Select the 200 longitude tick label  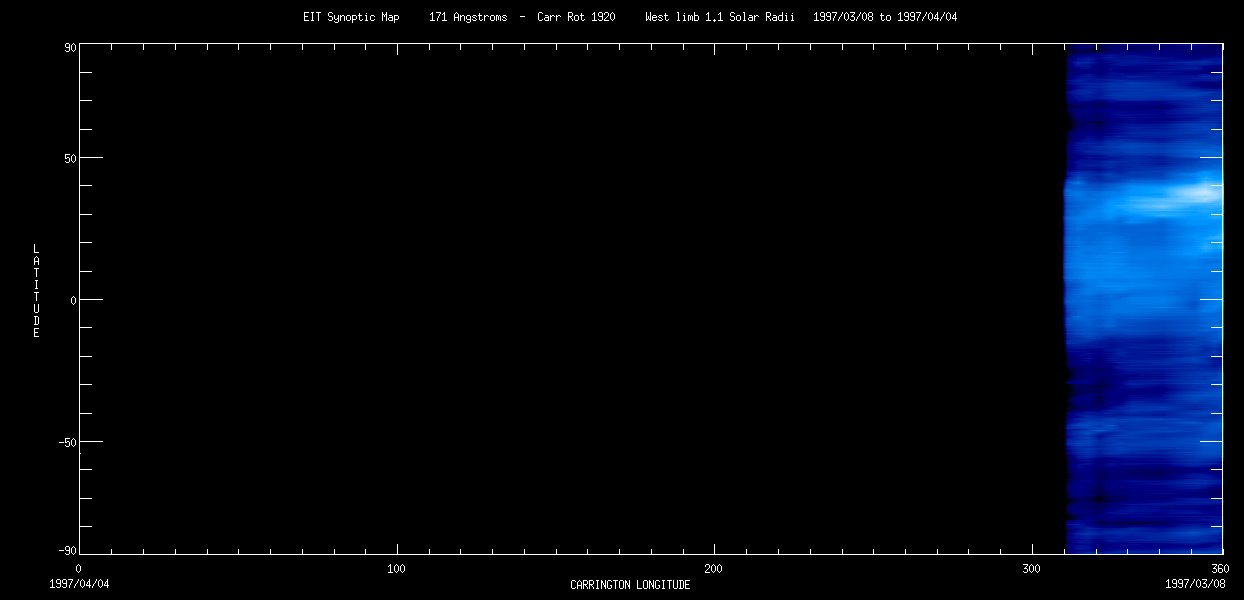pos(713,568)
